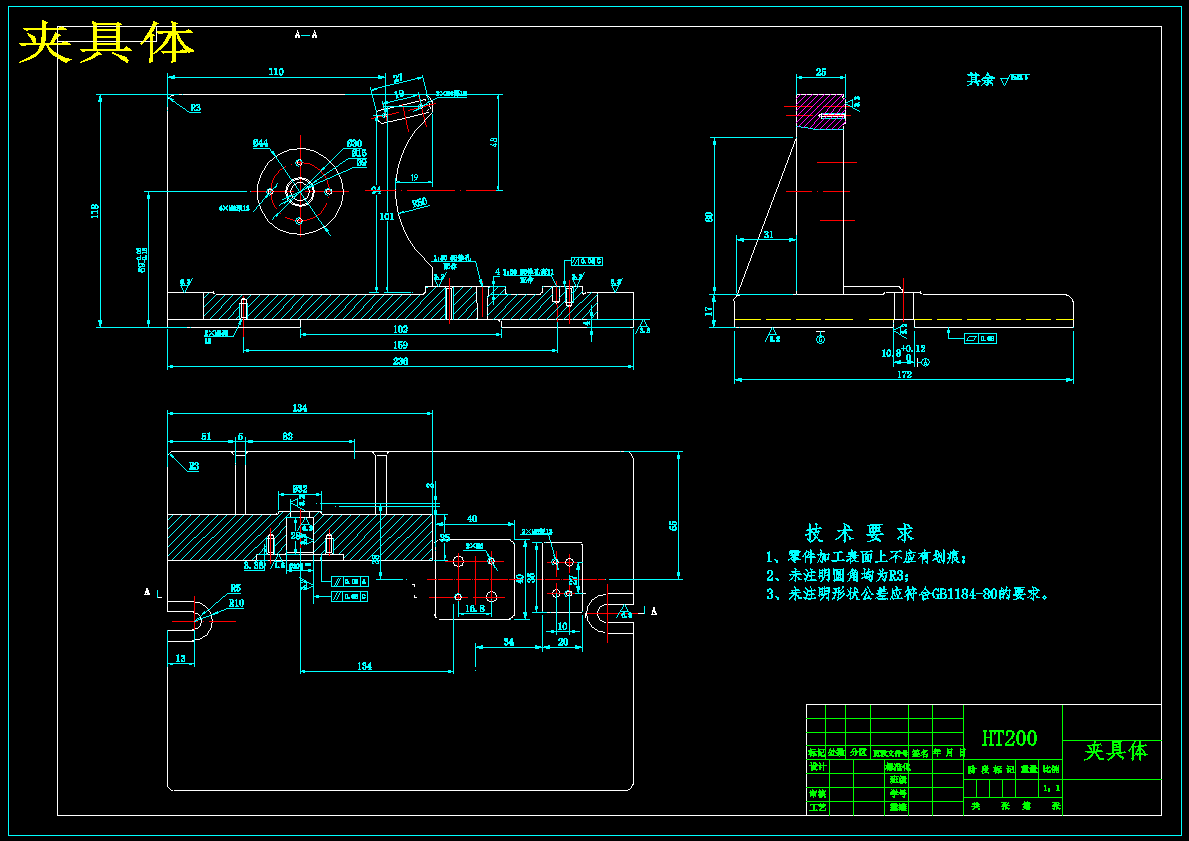The height and width of the screenshot is (841, 1189).
Task: Select the R10 radius callout
Action: (x=236, y=603)
